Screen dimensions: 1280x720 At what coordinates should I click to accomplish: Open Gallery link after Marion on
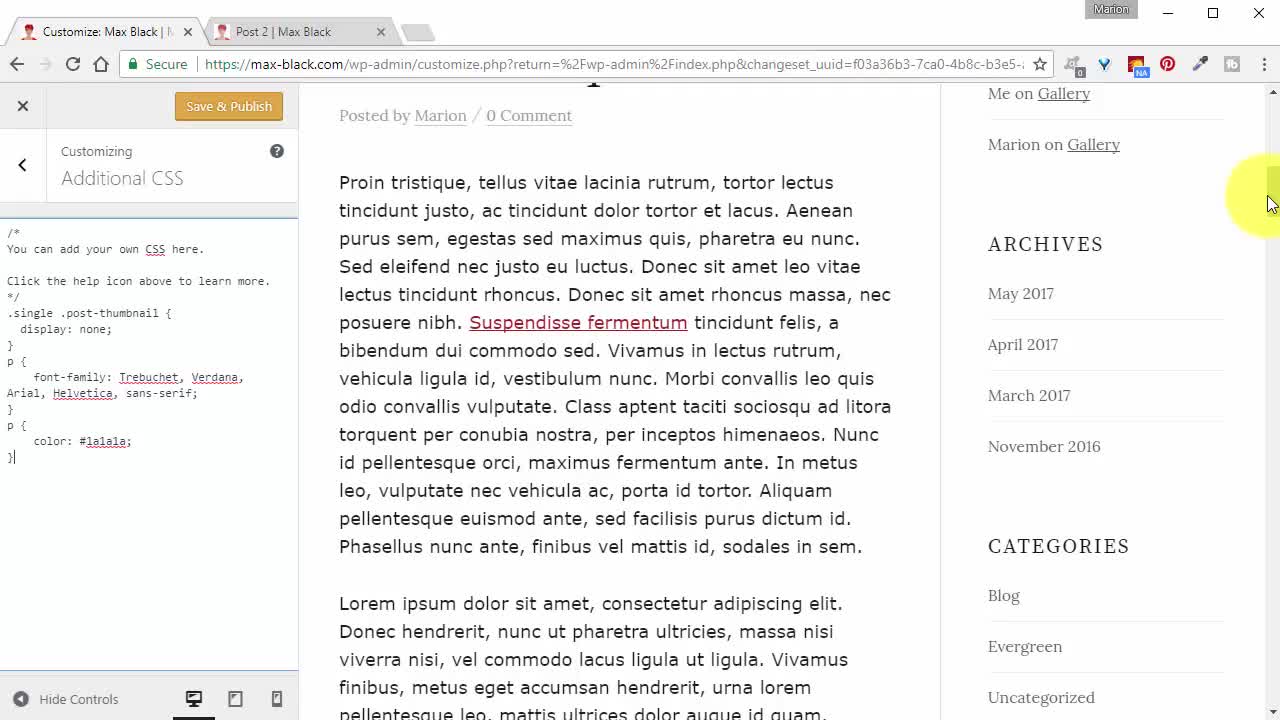pyautogui.click(x=1093, y=145)
